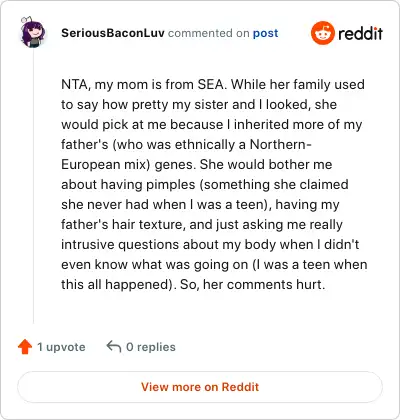Viewport: 400px width, 420px height.
Task: Click the Reddit Snoo logo icon
Action: [x=322, y=33]
